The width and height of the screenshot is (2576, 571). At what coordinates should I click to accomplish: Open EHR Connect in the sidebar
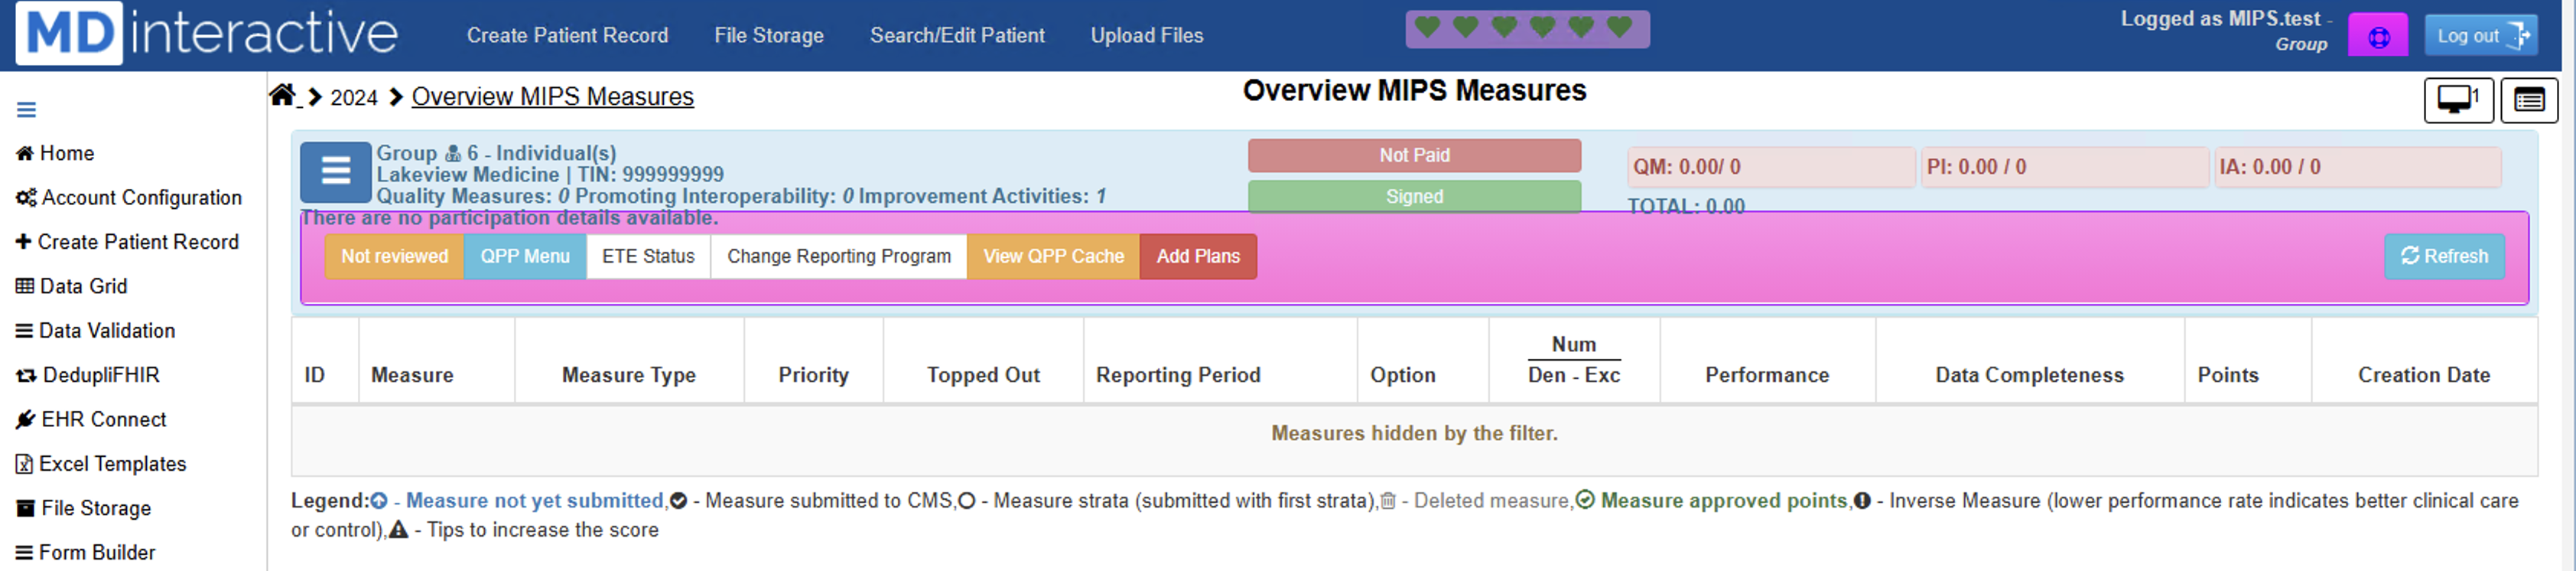[91, 419]
